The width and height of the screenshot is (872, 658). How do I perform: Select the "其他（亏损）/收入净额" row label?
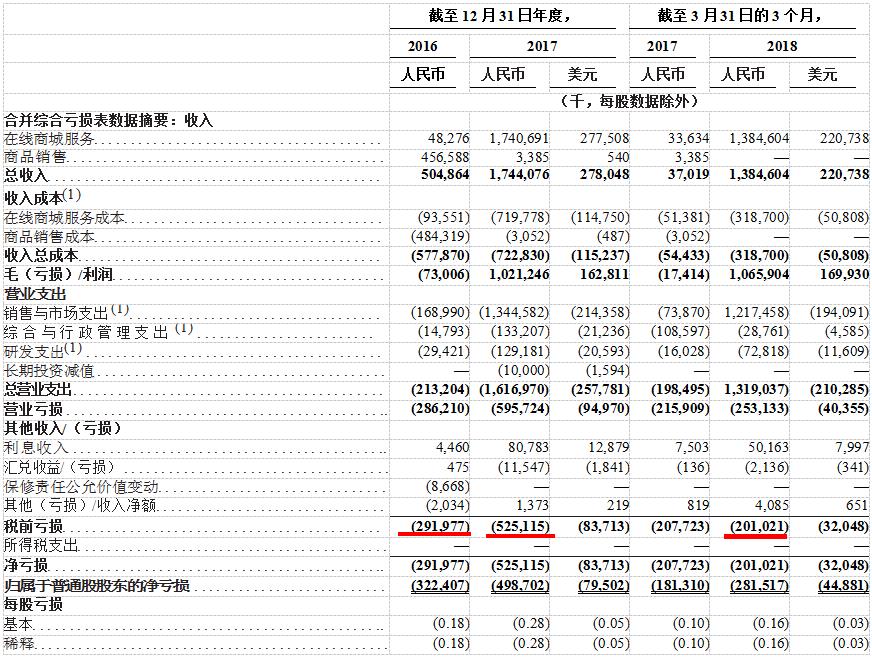click(x=80, y=505)
